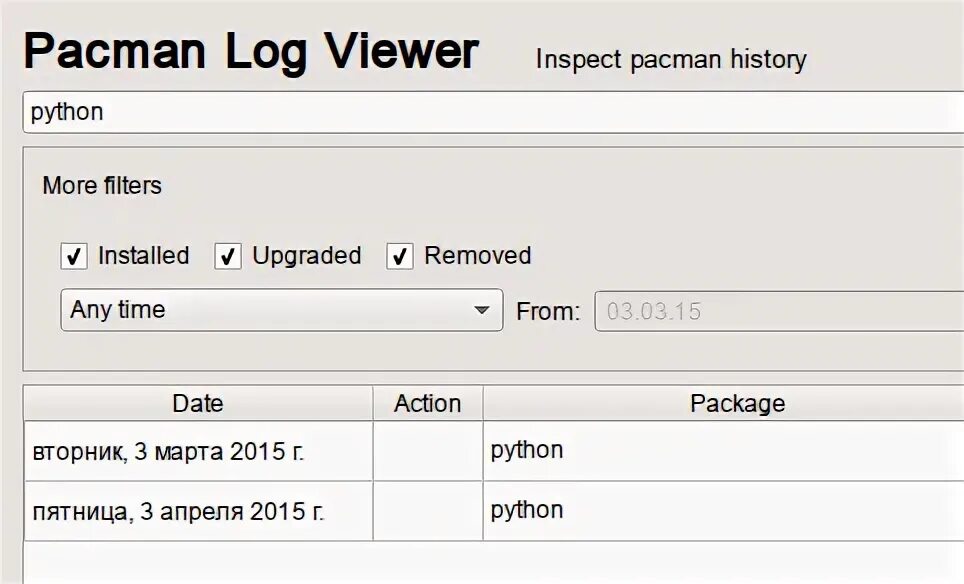The image size is (964, 584).
Task: Sort by the Package column header
Action: [737, 404]
